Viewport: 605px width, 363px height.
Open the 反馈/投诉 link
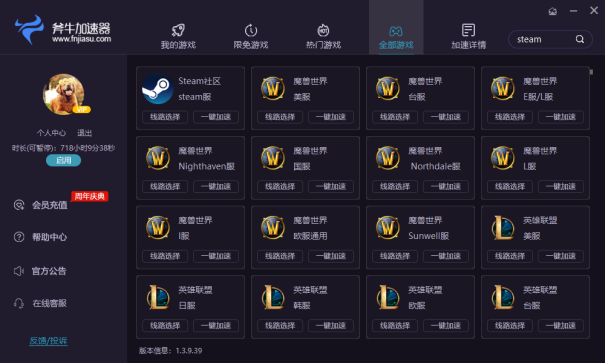tap(48, 341)
